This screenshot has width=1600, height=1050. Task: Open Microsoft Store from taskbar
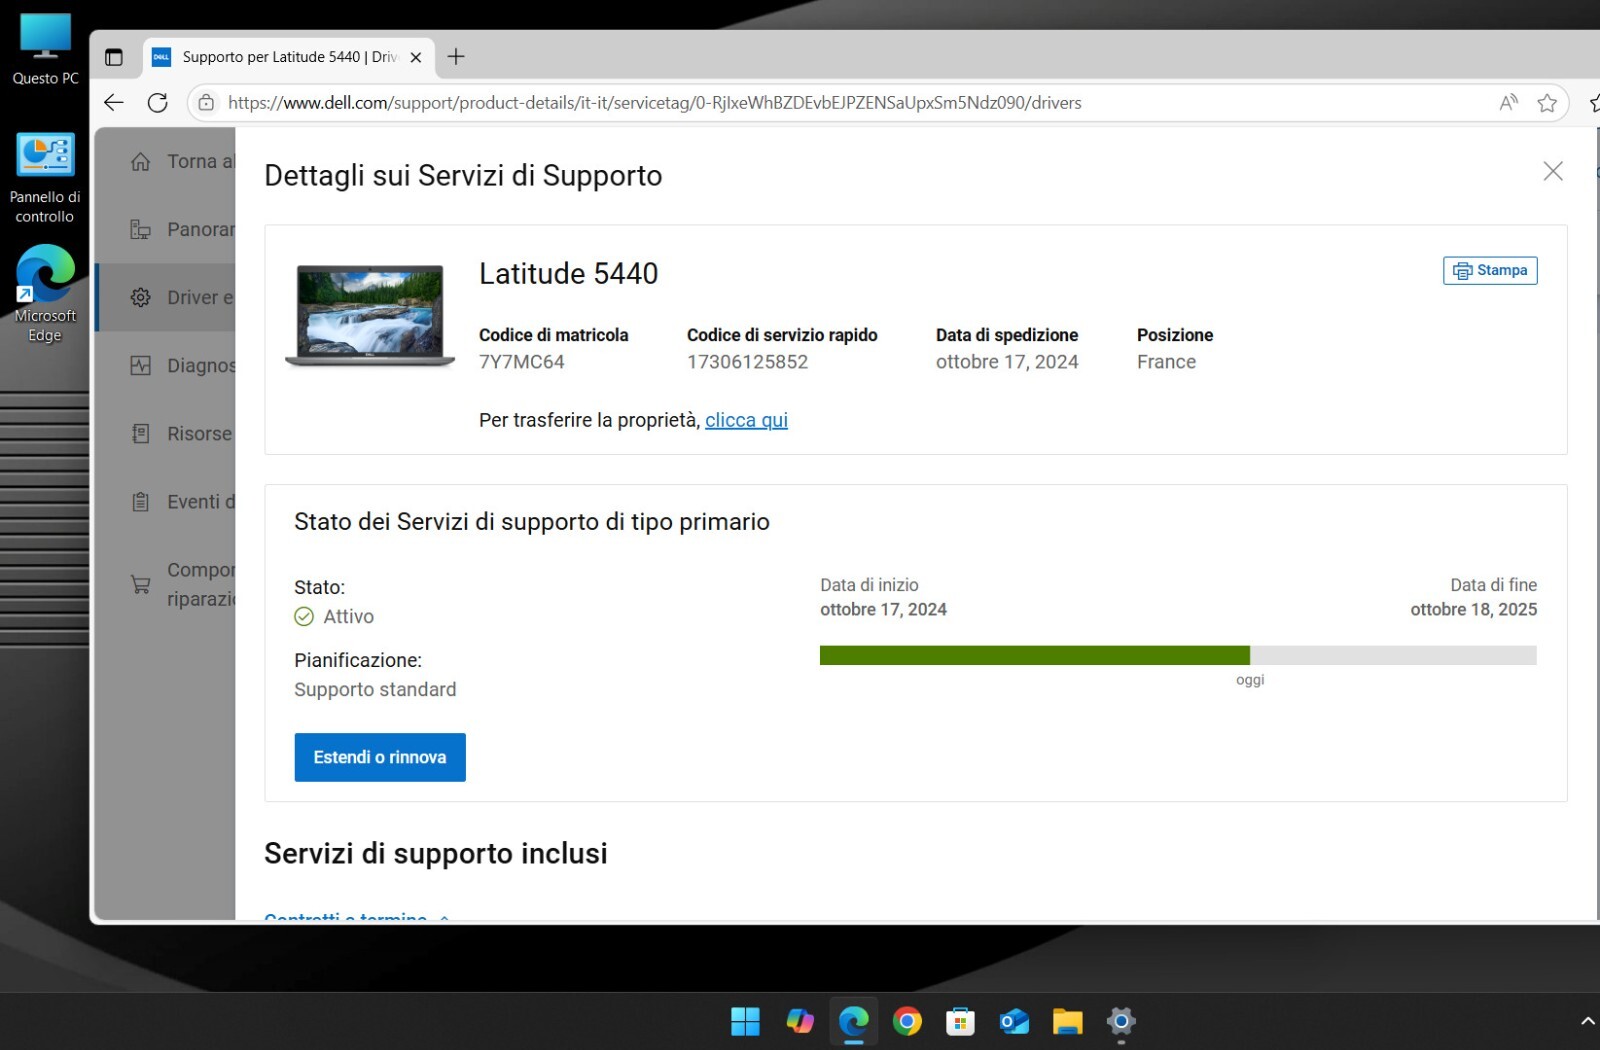(960, 1021)
